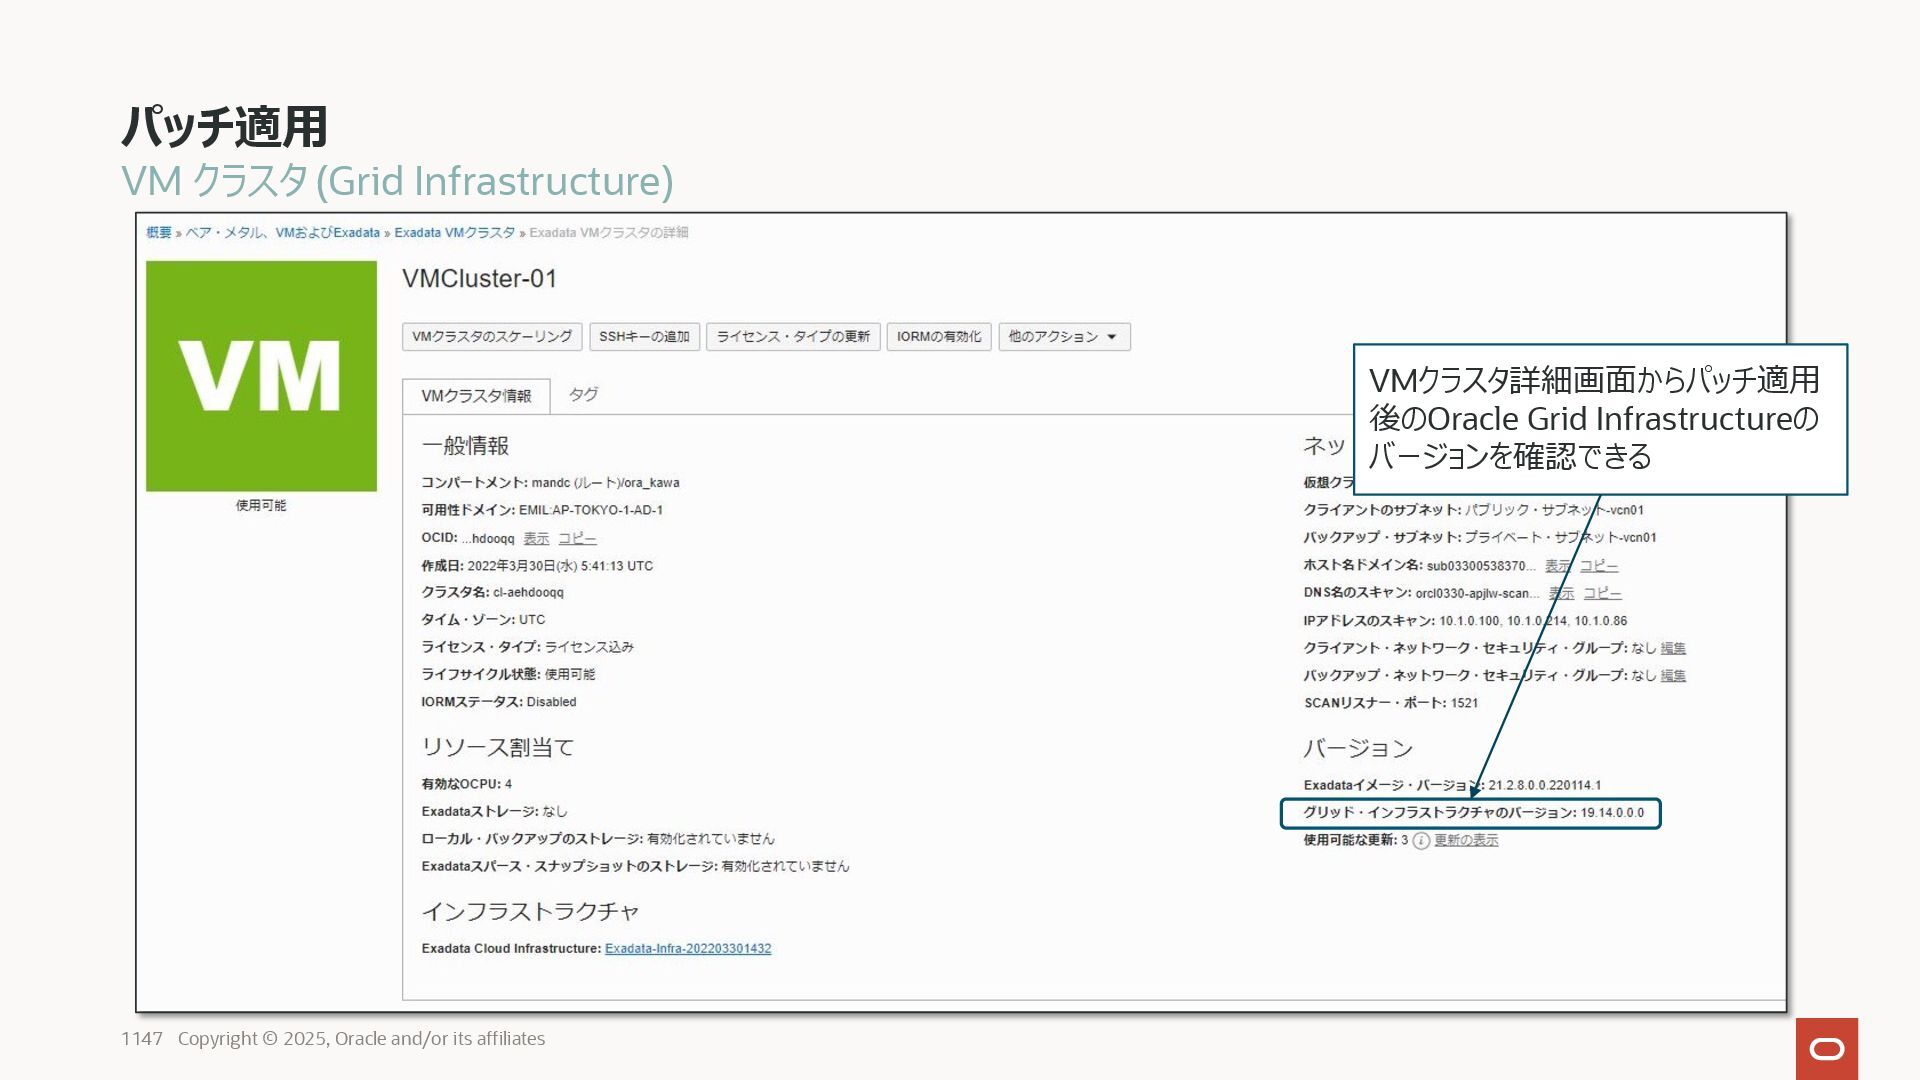Viewport: 1920px width, 1080px height.
Task: Click the ライセンス・タイプの更新 button
Action: (792, 337)
